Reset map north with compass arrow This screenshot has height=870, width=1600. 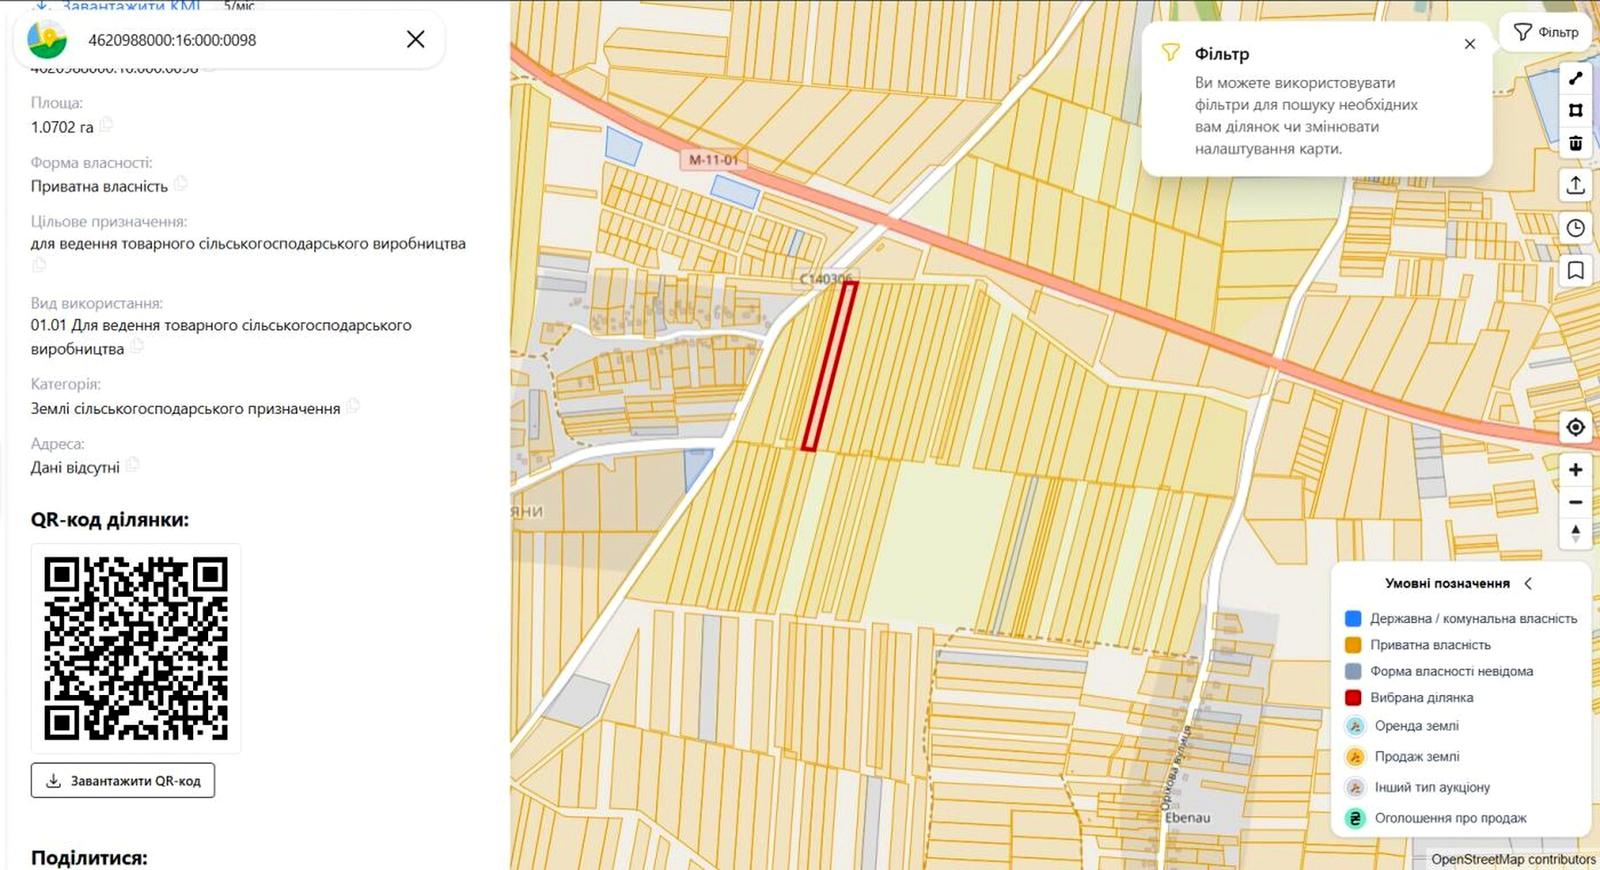point(1575,534)
